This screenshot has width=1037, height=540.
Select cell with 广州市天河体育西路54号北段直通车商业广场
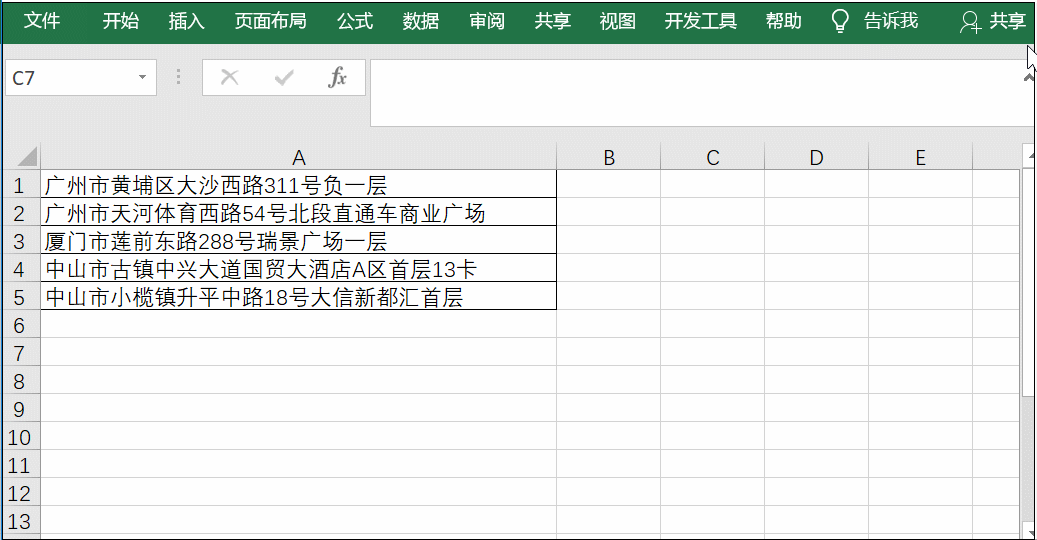pyautogui.click(x=298, y=213)
